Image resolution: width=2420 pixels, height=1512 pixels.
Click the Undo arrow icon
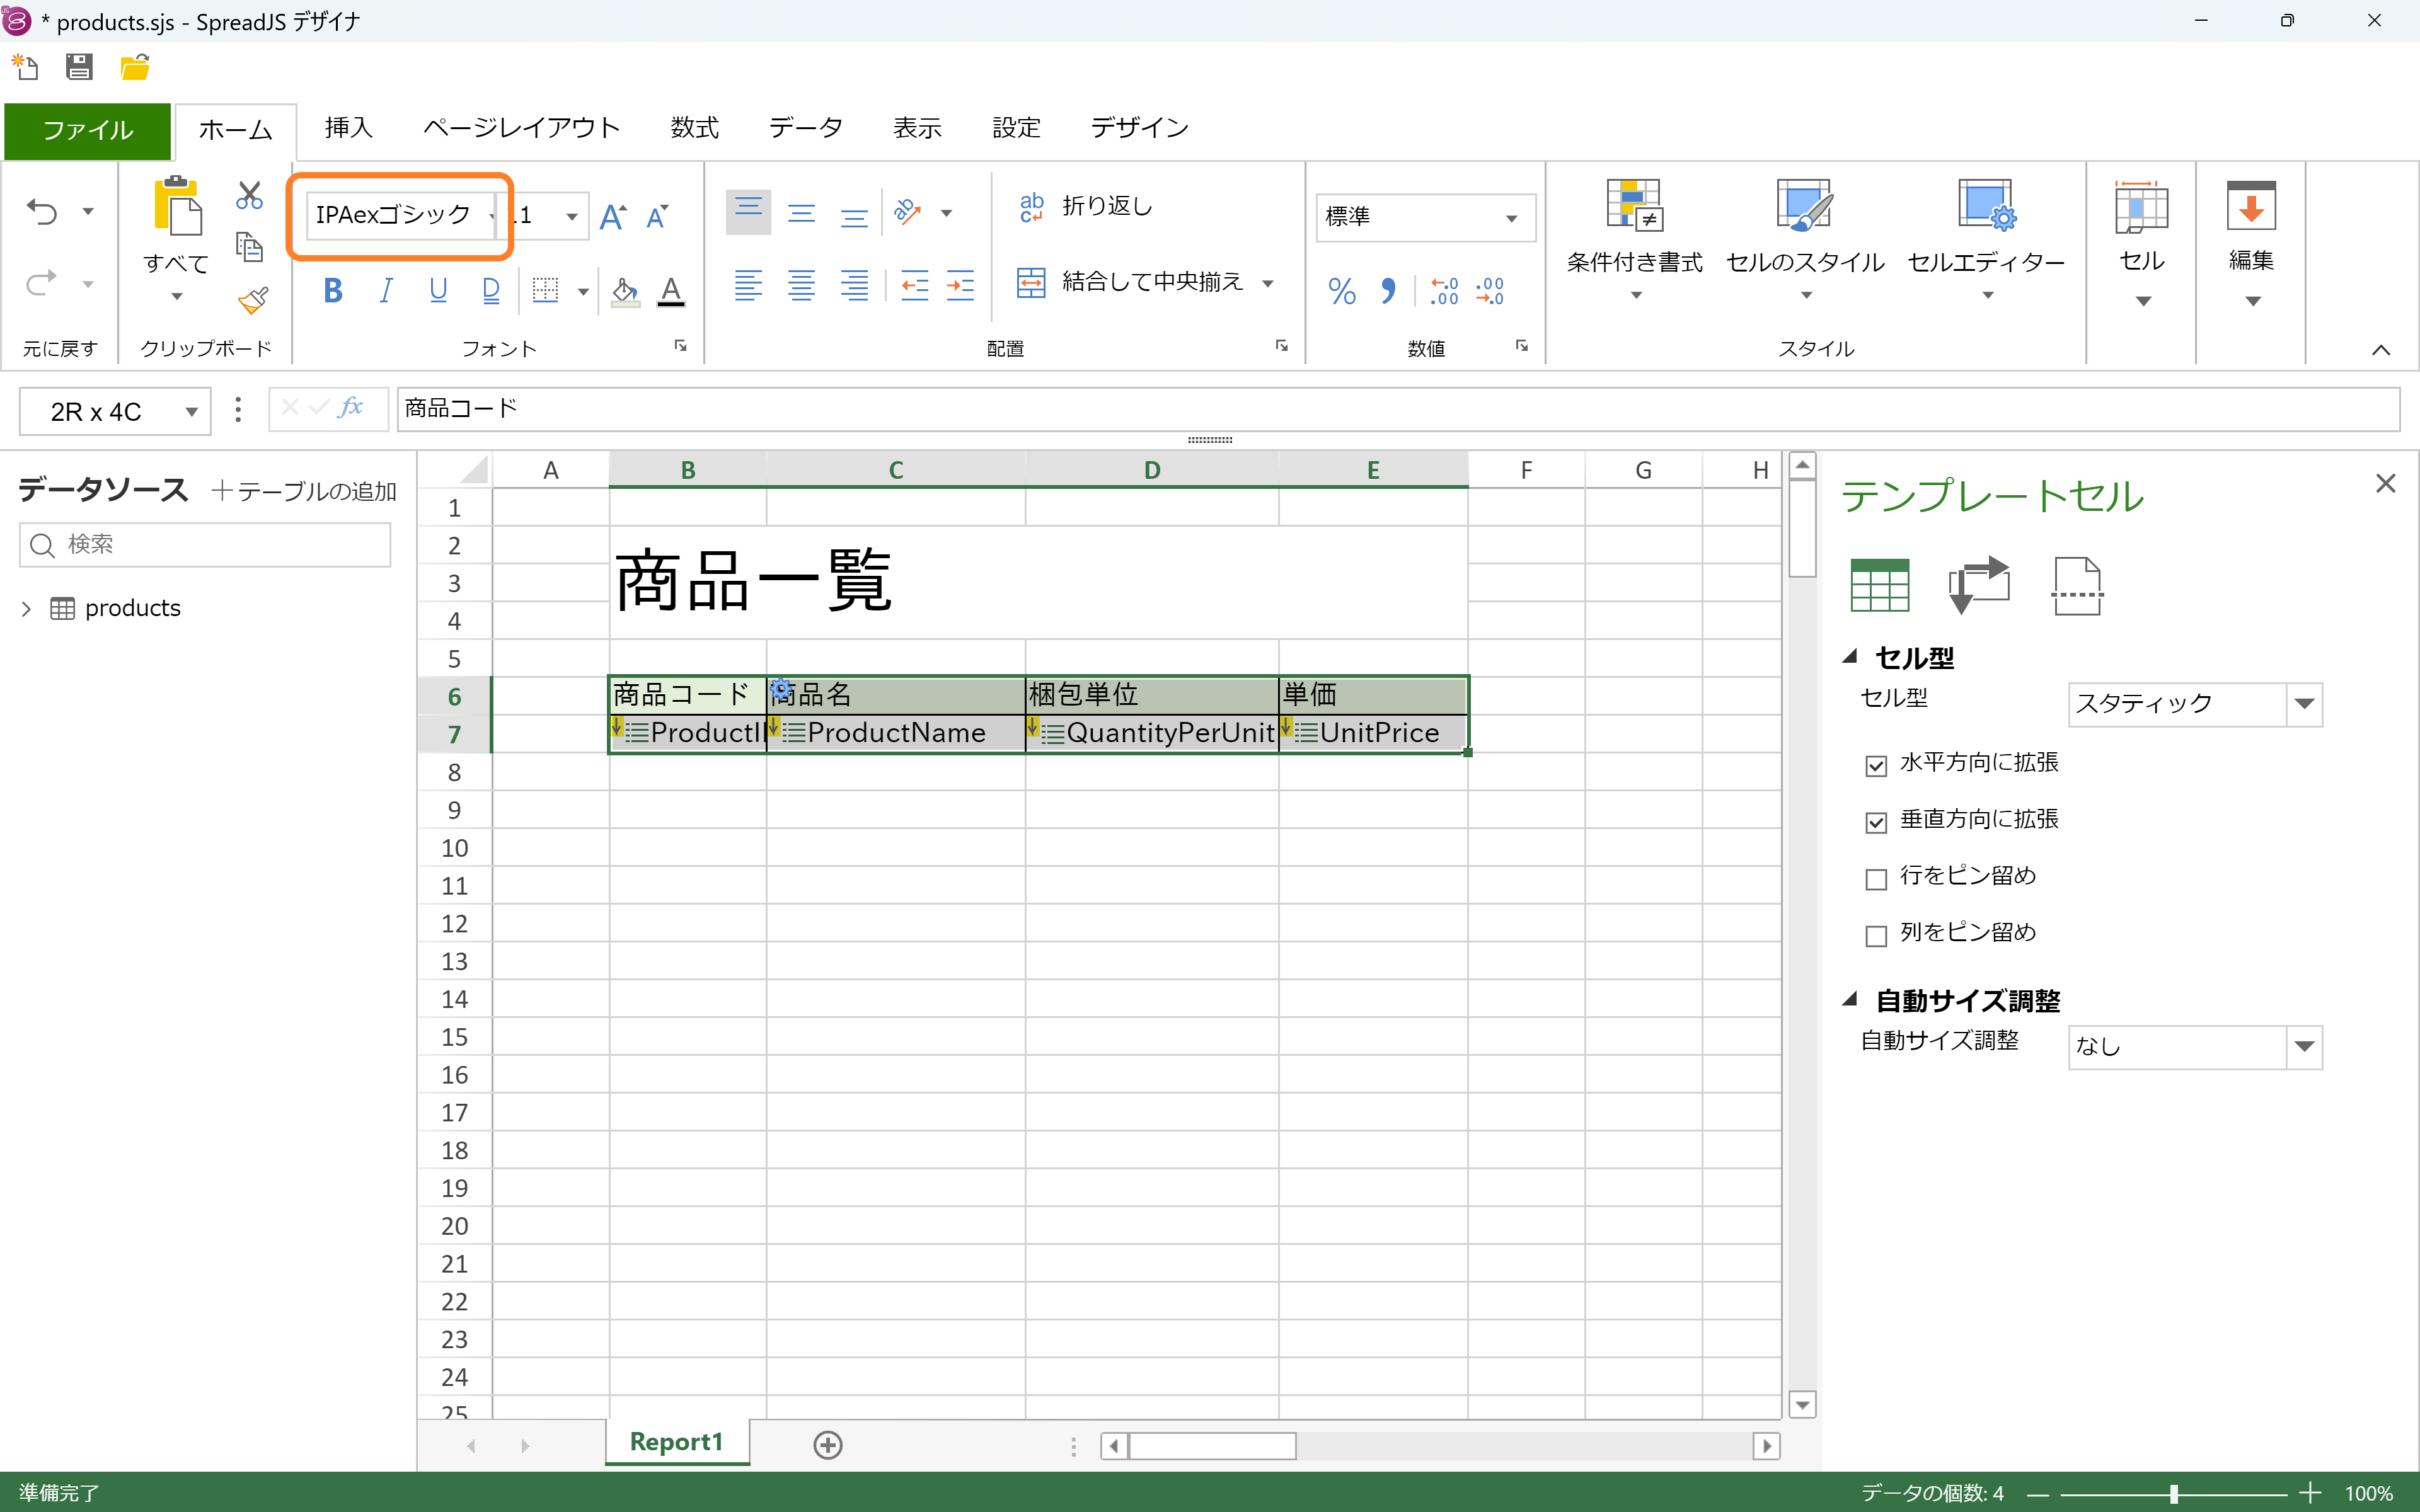click(42, 212)
